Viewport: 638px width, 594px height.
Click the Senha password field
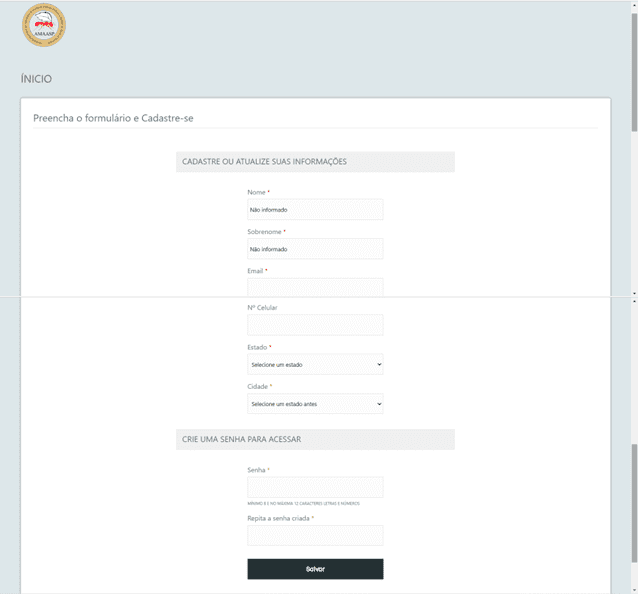point(315,487)
